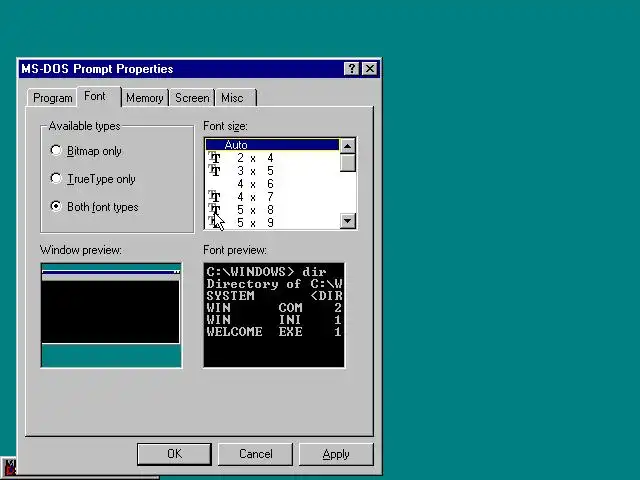Click the MS-DOS taskbar icon
Viewport: 640px width, 480px height.
click(9, 467)
